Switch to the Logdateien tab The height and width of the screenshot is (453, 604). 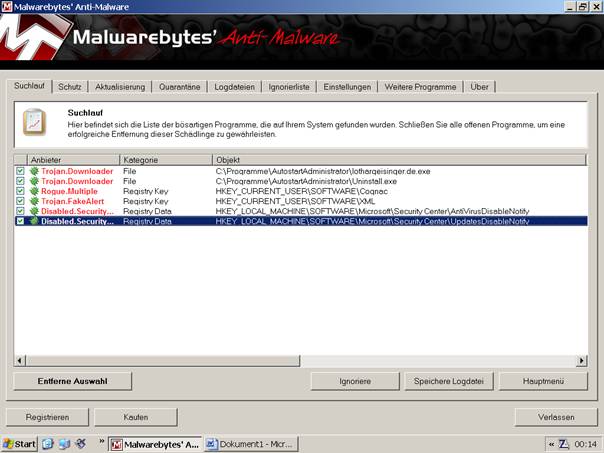click(235, 87)
